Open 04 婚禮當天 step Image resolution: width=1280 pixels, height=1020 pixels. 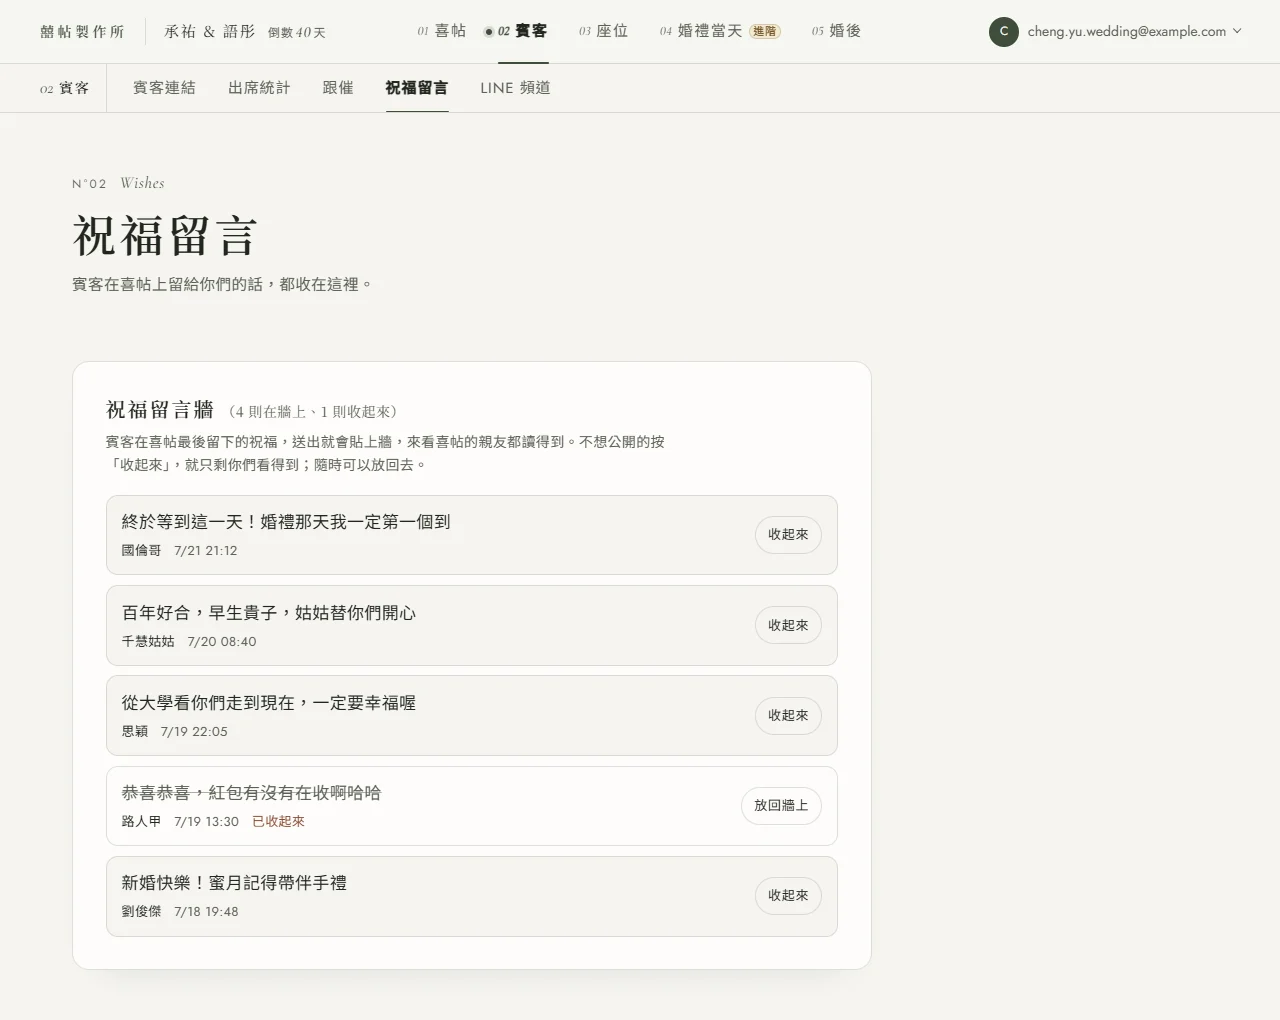[x=701, y=31]
